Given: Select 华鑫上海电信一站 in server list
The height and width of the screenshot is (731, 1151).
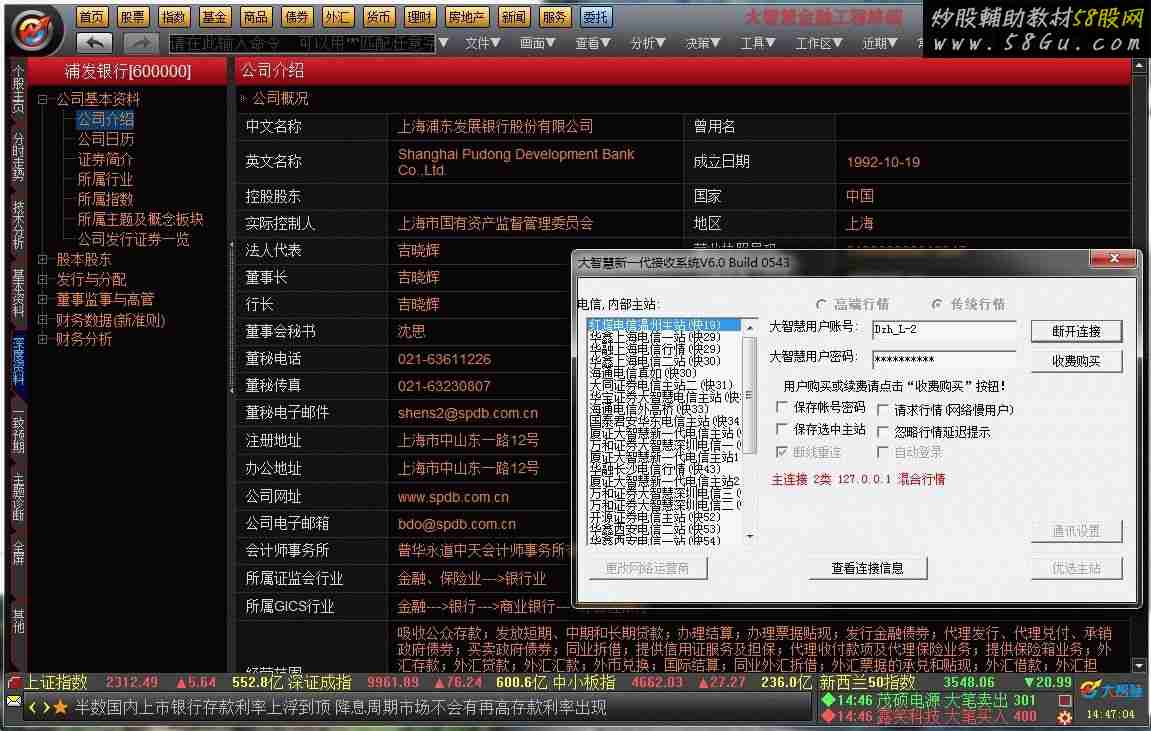Looking at the screenshot, I should 655,337.
